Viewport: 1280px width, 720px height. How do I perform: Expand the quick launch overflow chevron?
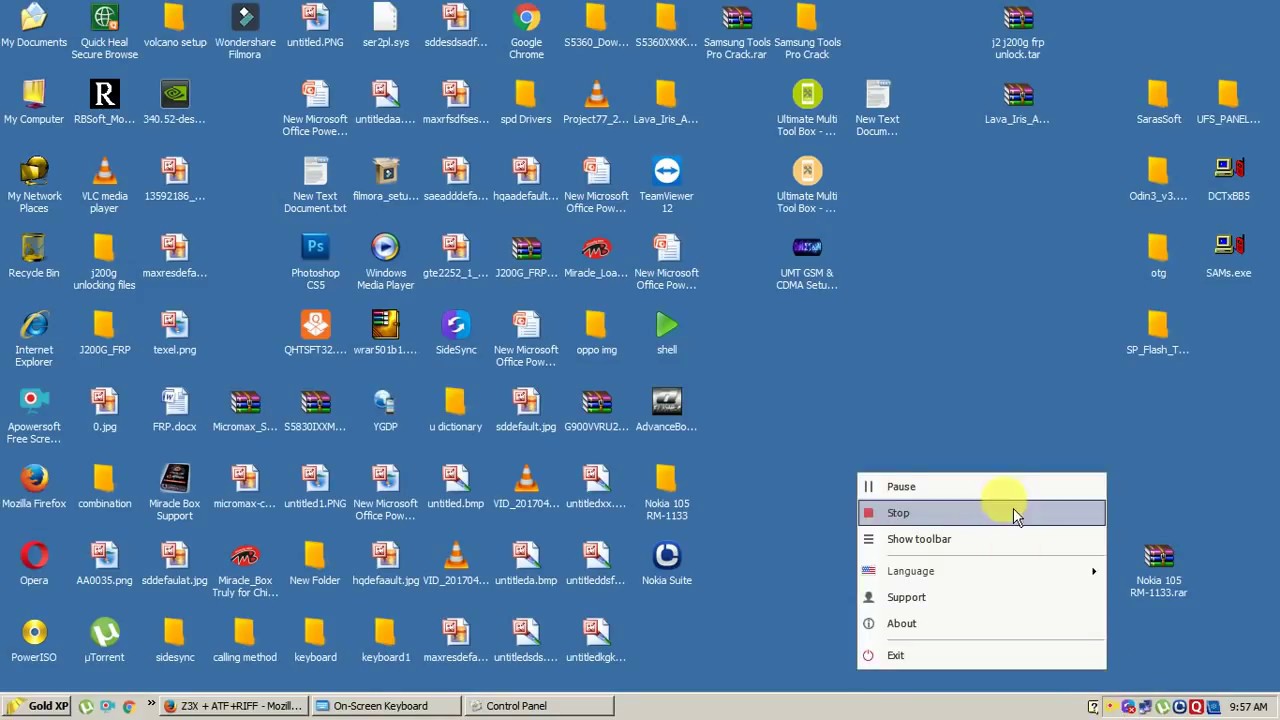pyautogui.click(x=151, y=705)
